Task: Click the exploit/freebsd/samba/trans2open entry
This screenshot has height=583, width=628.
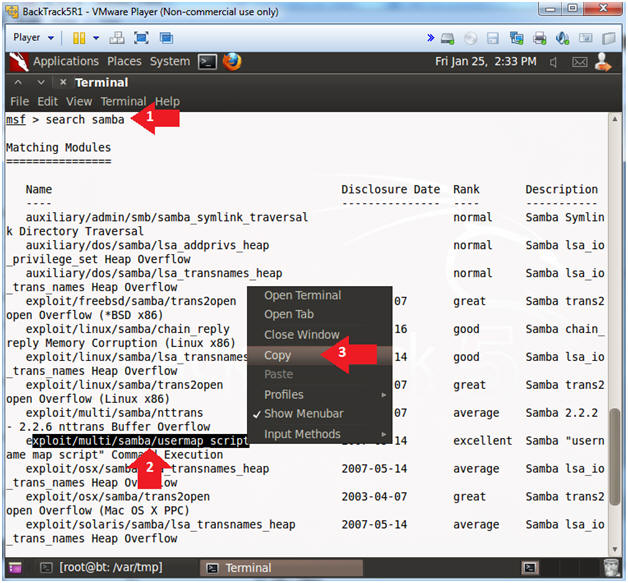Action: pos(131,301)
